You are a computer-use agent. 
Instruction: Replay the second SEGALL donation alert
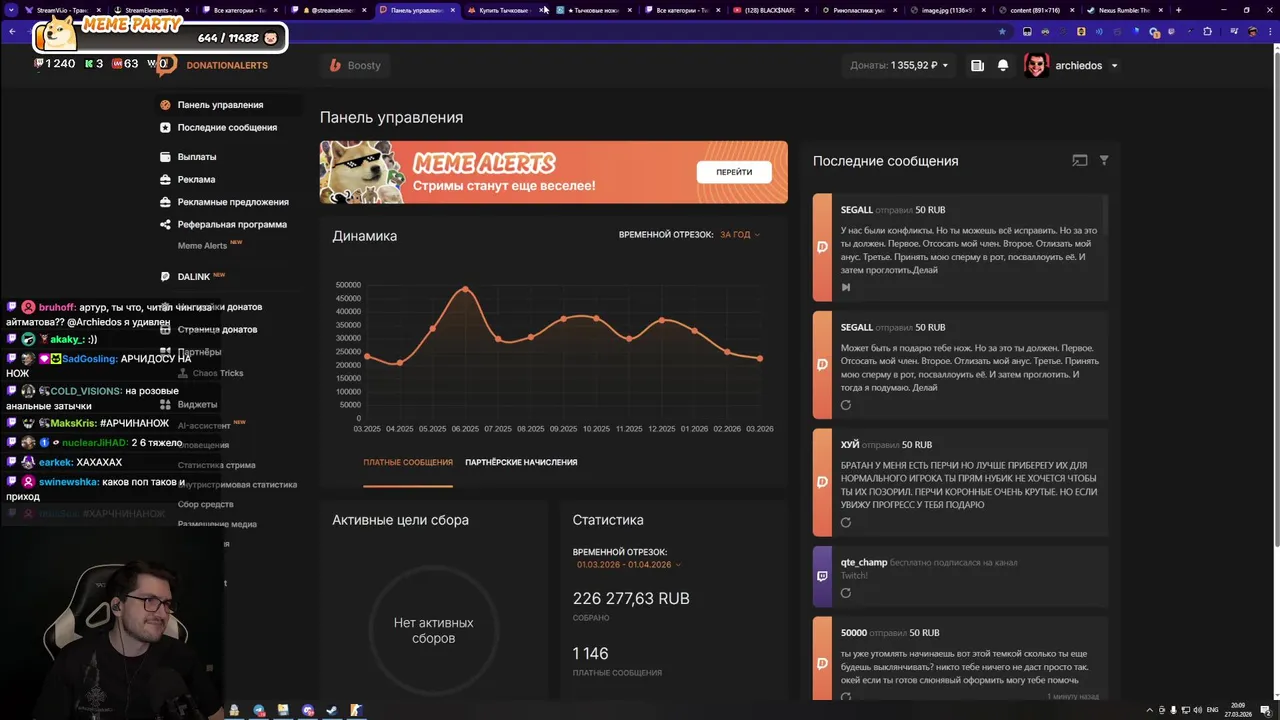coord(846,405)
